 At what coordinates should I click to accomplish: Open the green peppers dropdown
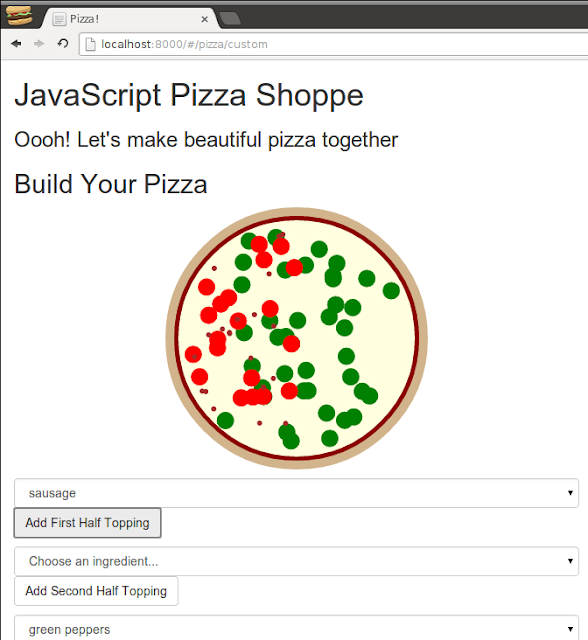pos(296,628)
